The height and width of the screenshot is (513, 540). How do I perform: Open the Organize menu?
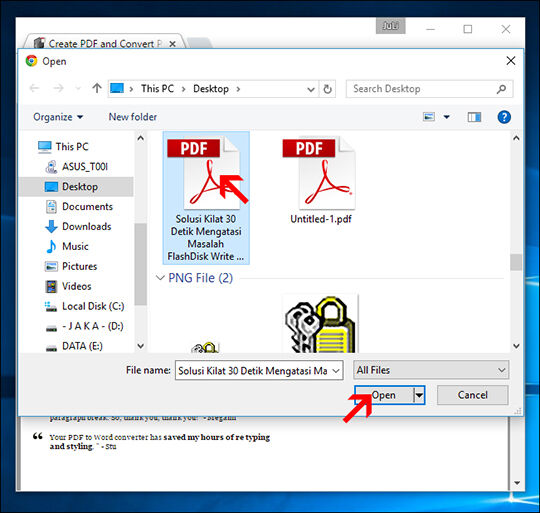click(x=58, y=117)
